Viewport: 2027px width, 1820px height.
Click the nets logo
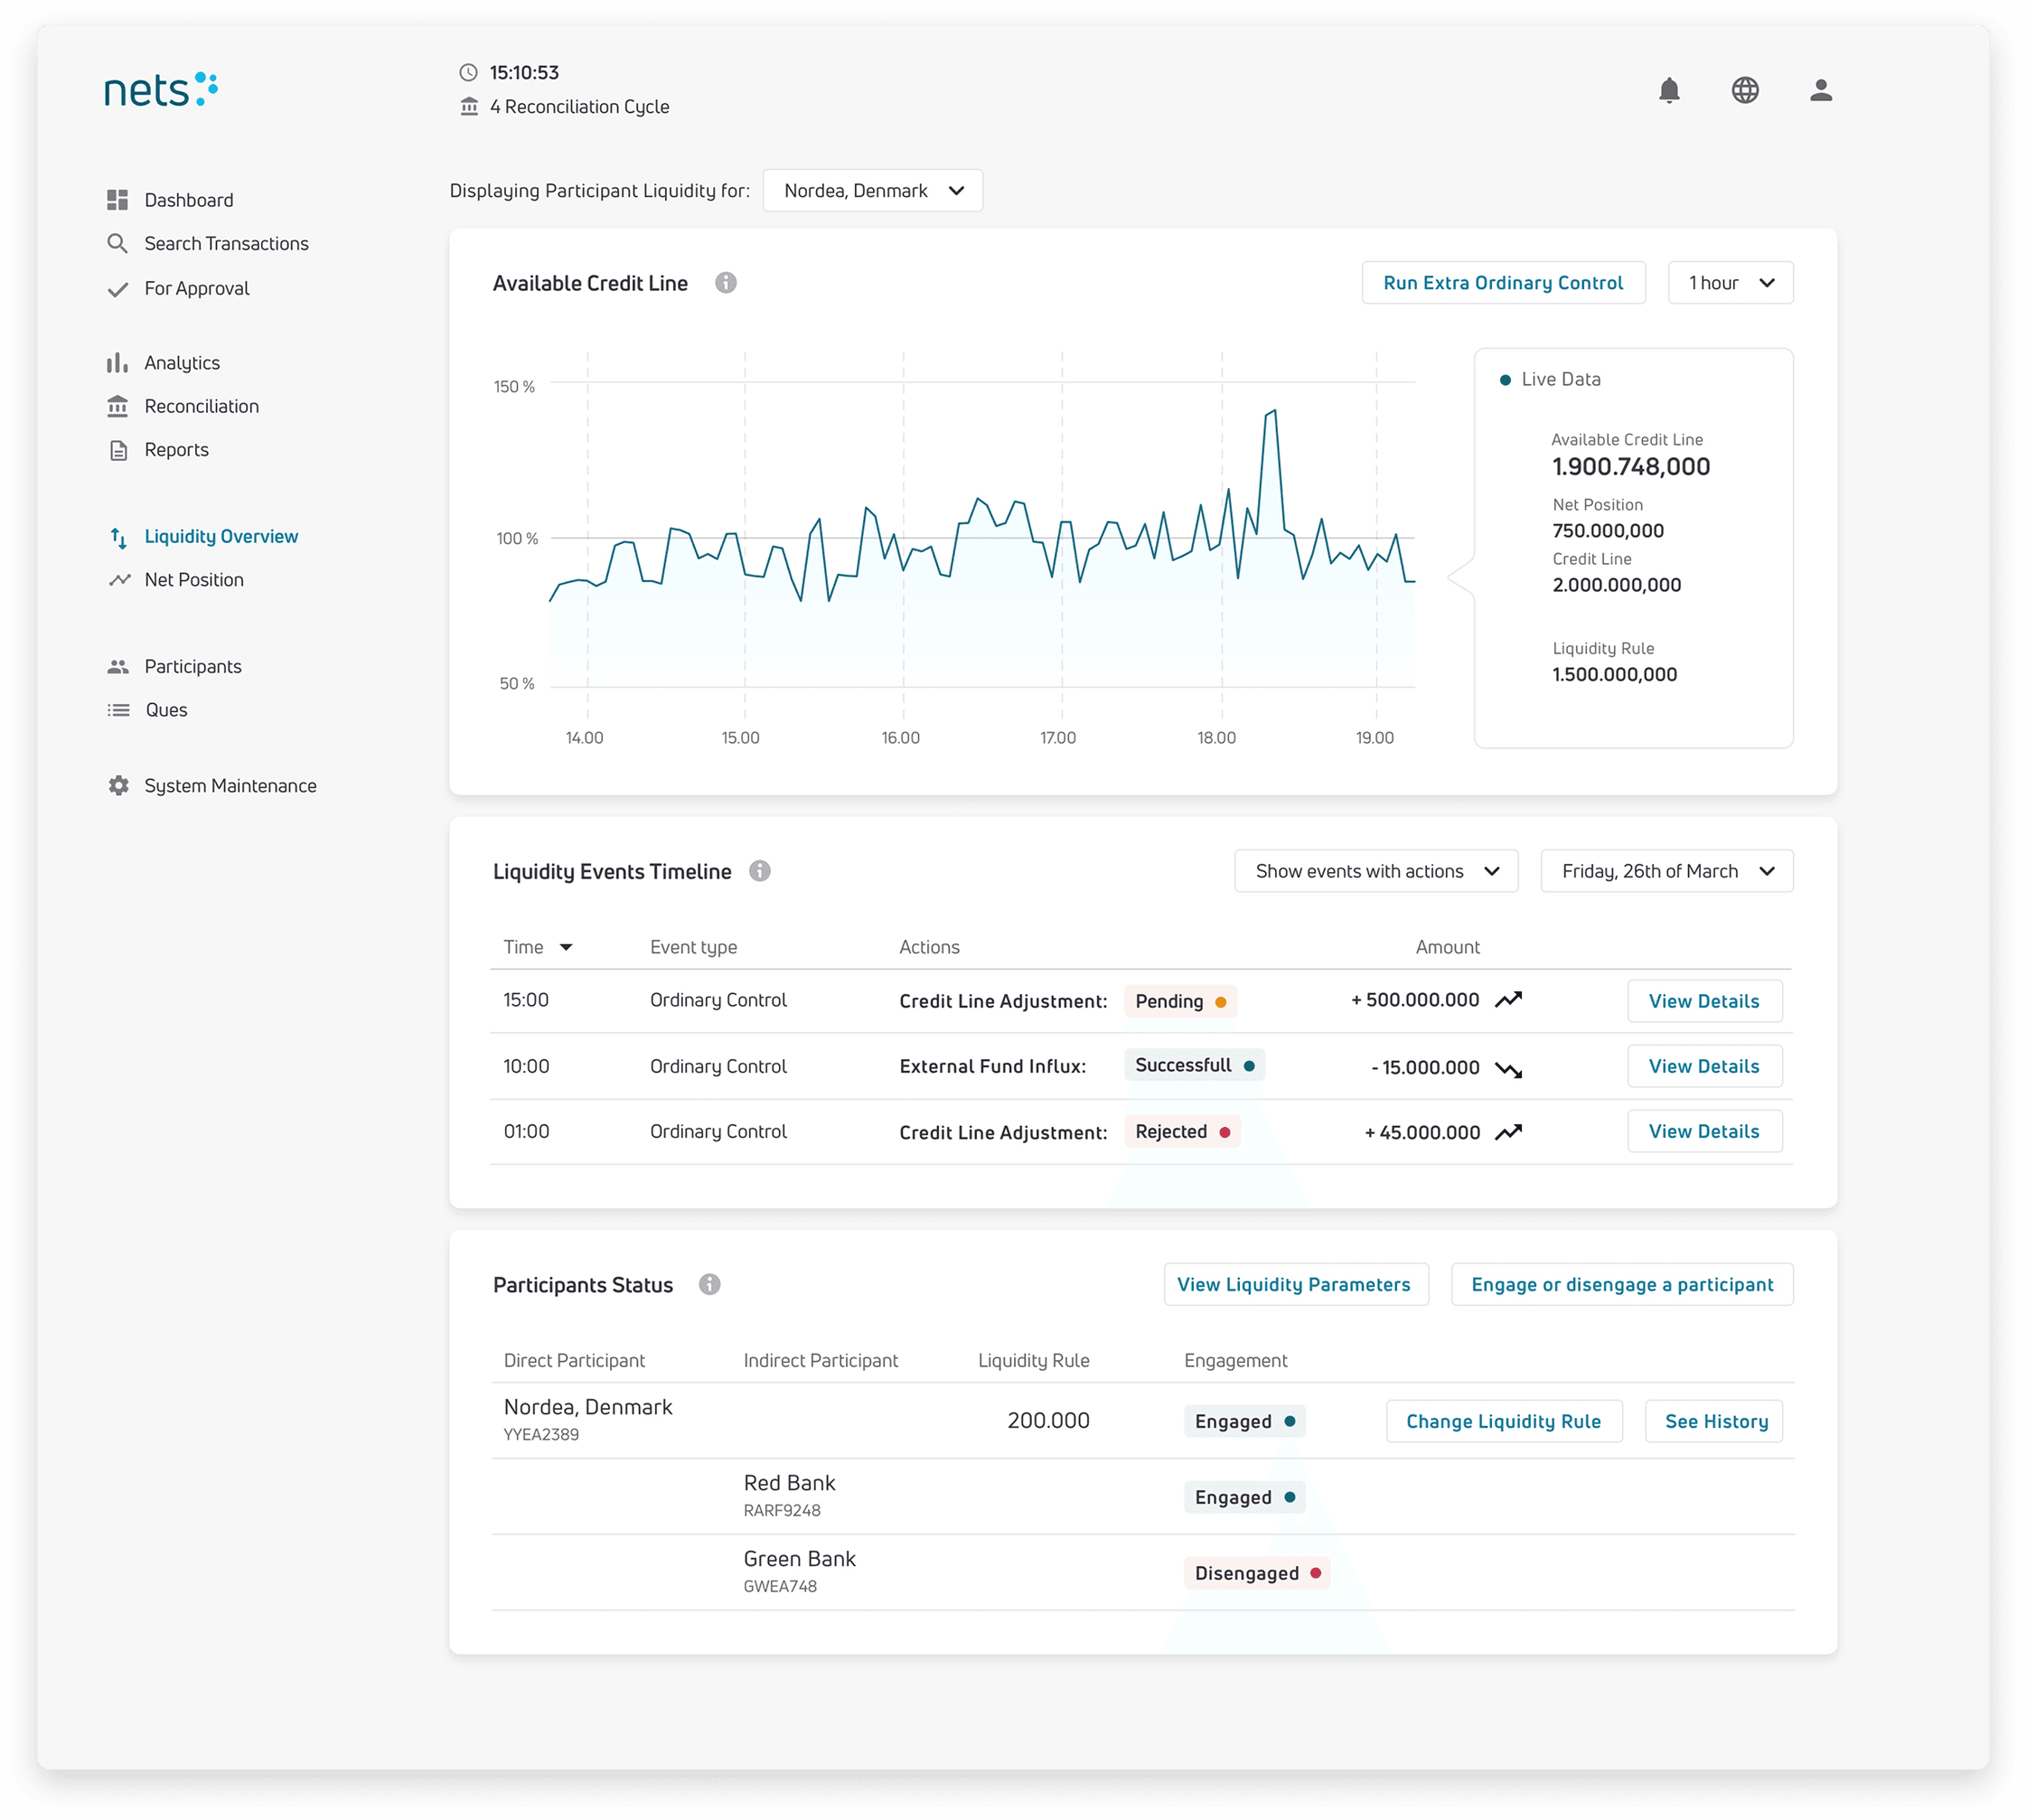point(161,89)
